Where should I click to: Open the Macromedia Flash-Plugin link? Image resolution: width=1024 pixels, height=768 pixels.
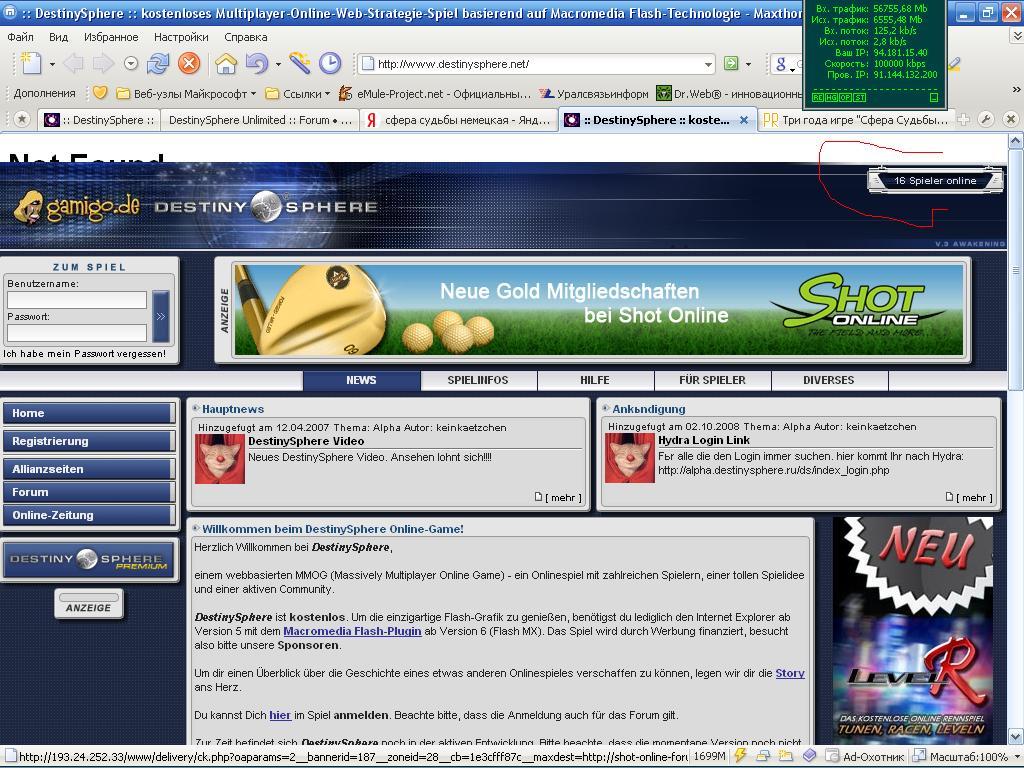coord(352,632)
